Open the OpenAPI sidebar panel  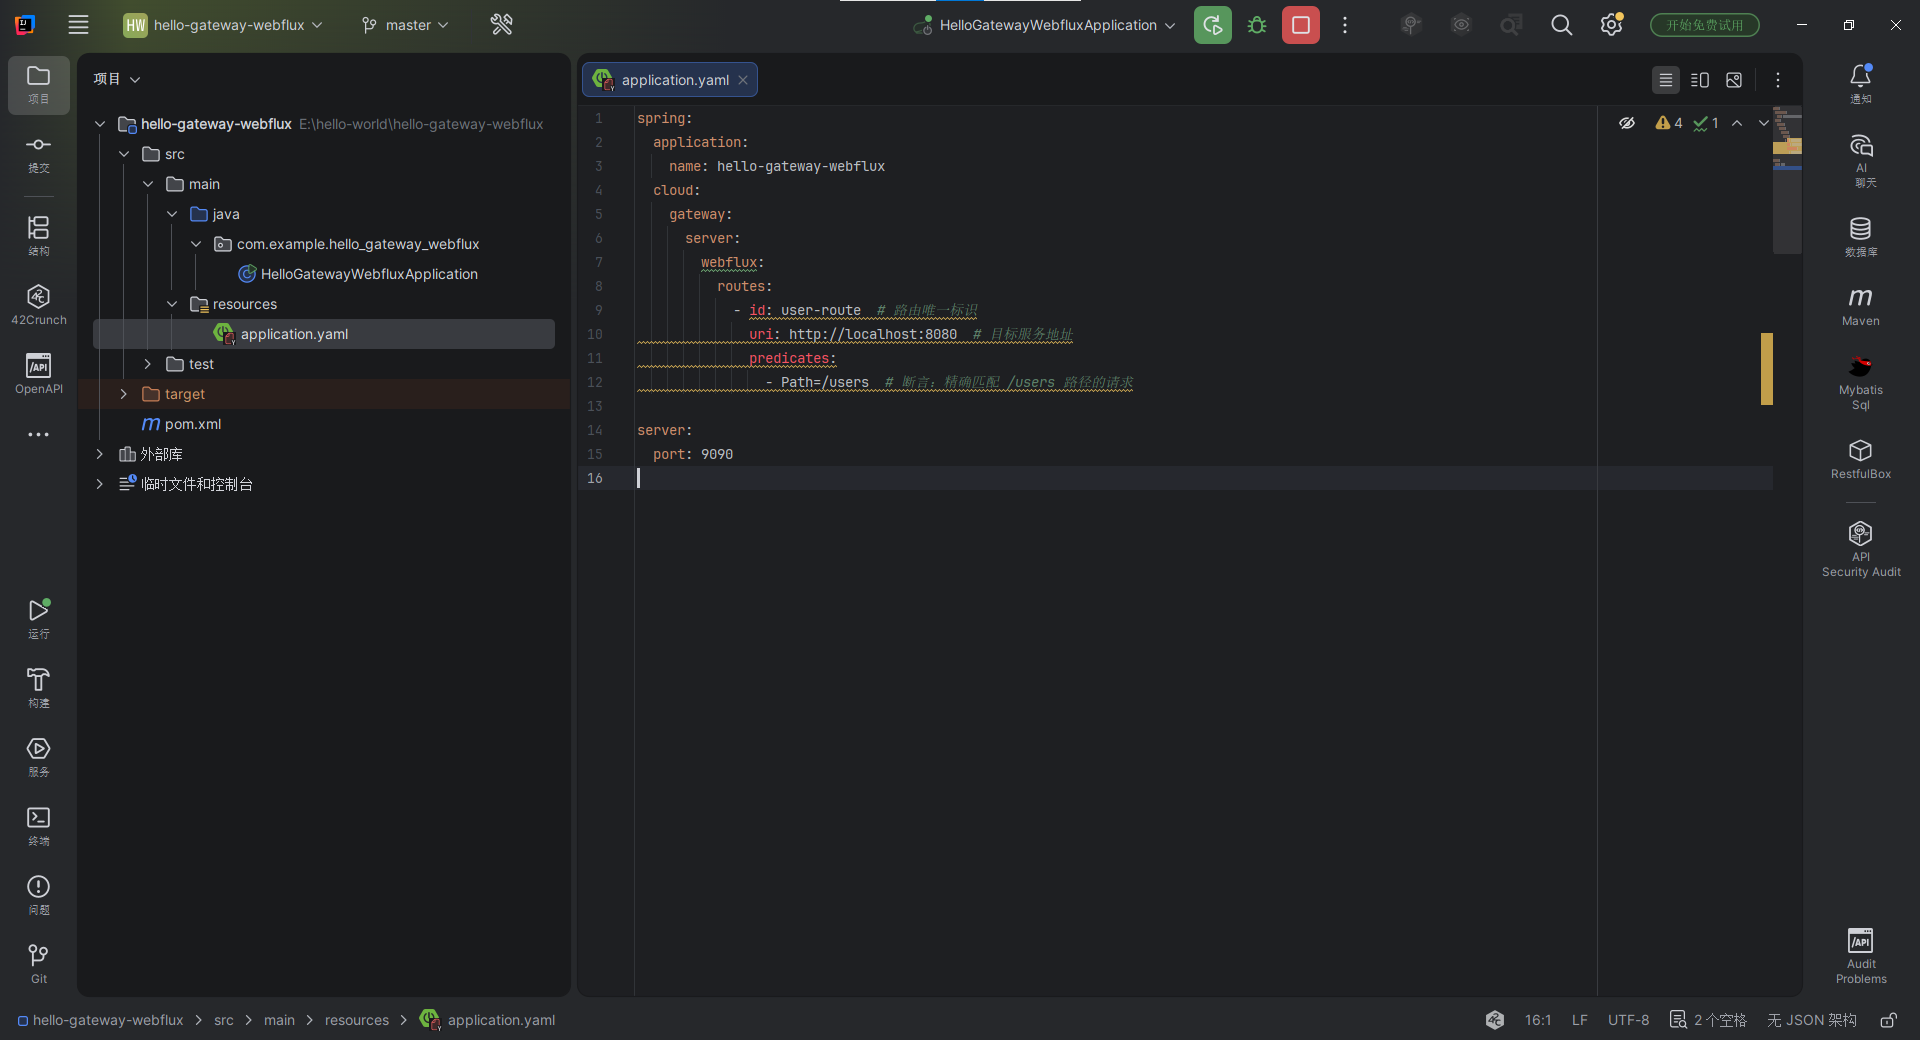tap(39, 374)
